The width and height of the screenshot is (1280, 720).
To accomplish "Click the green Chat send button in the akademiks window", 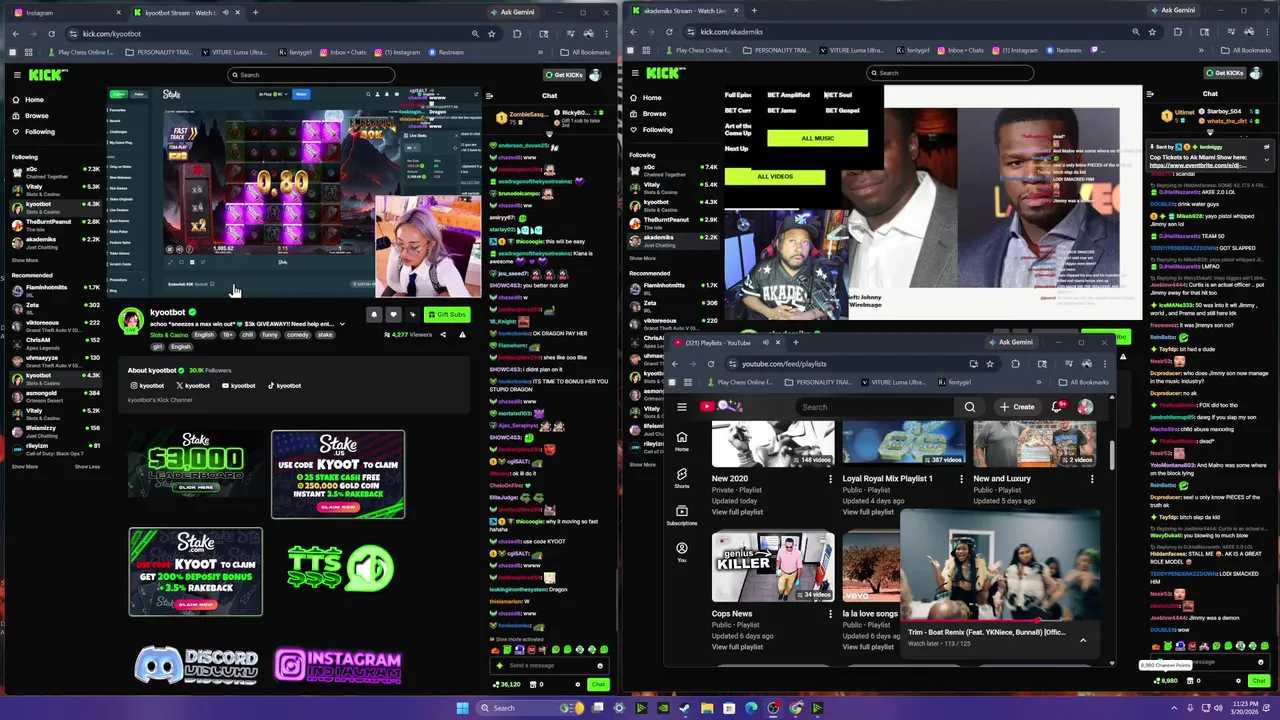I will (x=1259, y=681).
